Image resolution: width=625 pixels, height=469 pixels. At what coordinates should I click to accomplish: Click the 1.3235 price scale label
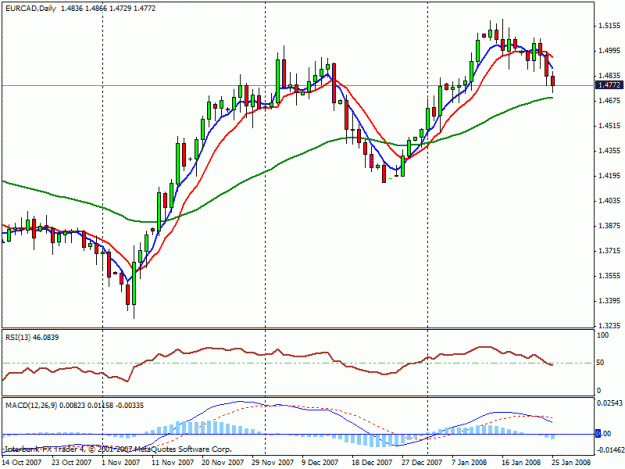pos(609,326)
